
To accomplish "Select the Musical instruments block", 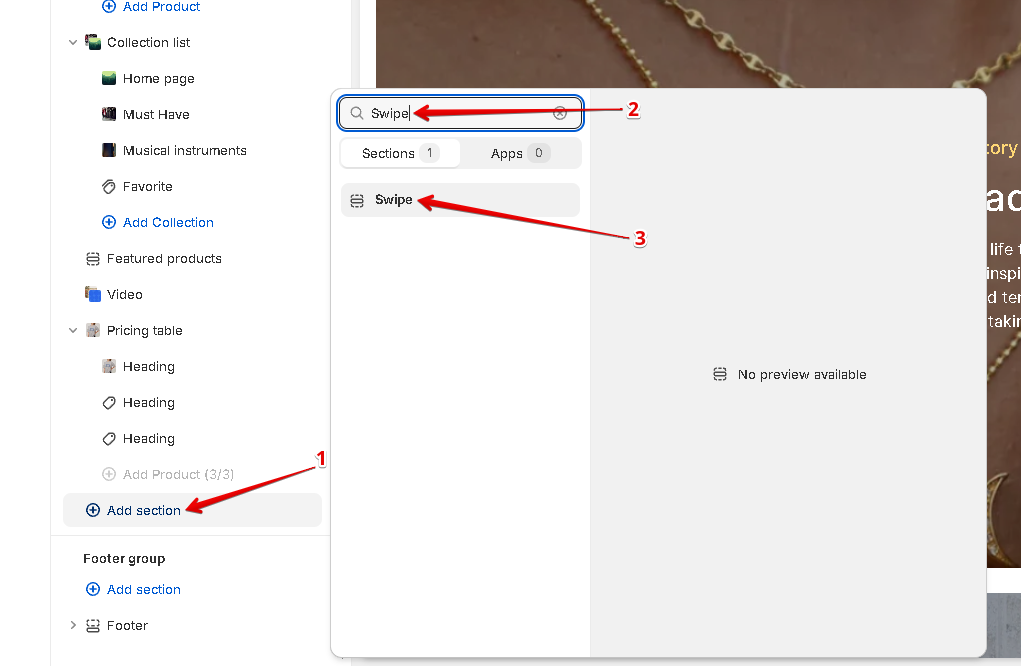I will 184,150.
